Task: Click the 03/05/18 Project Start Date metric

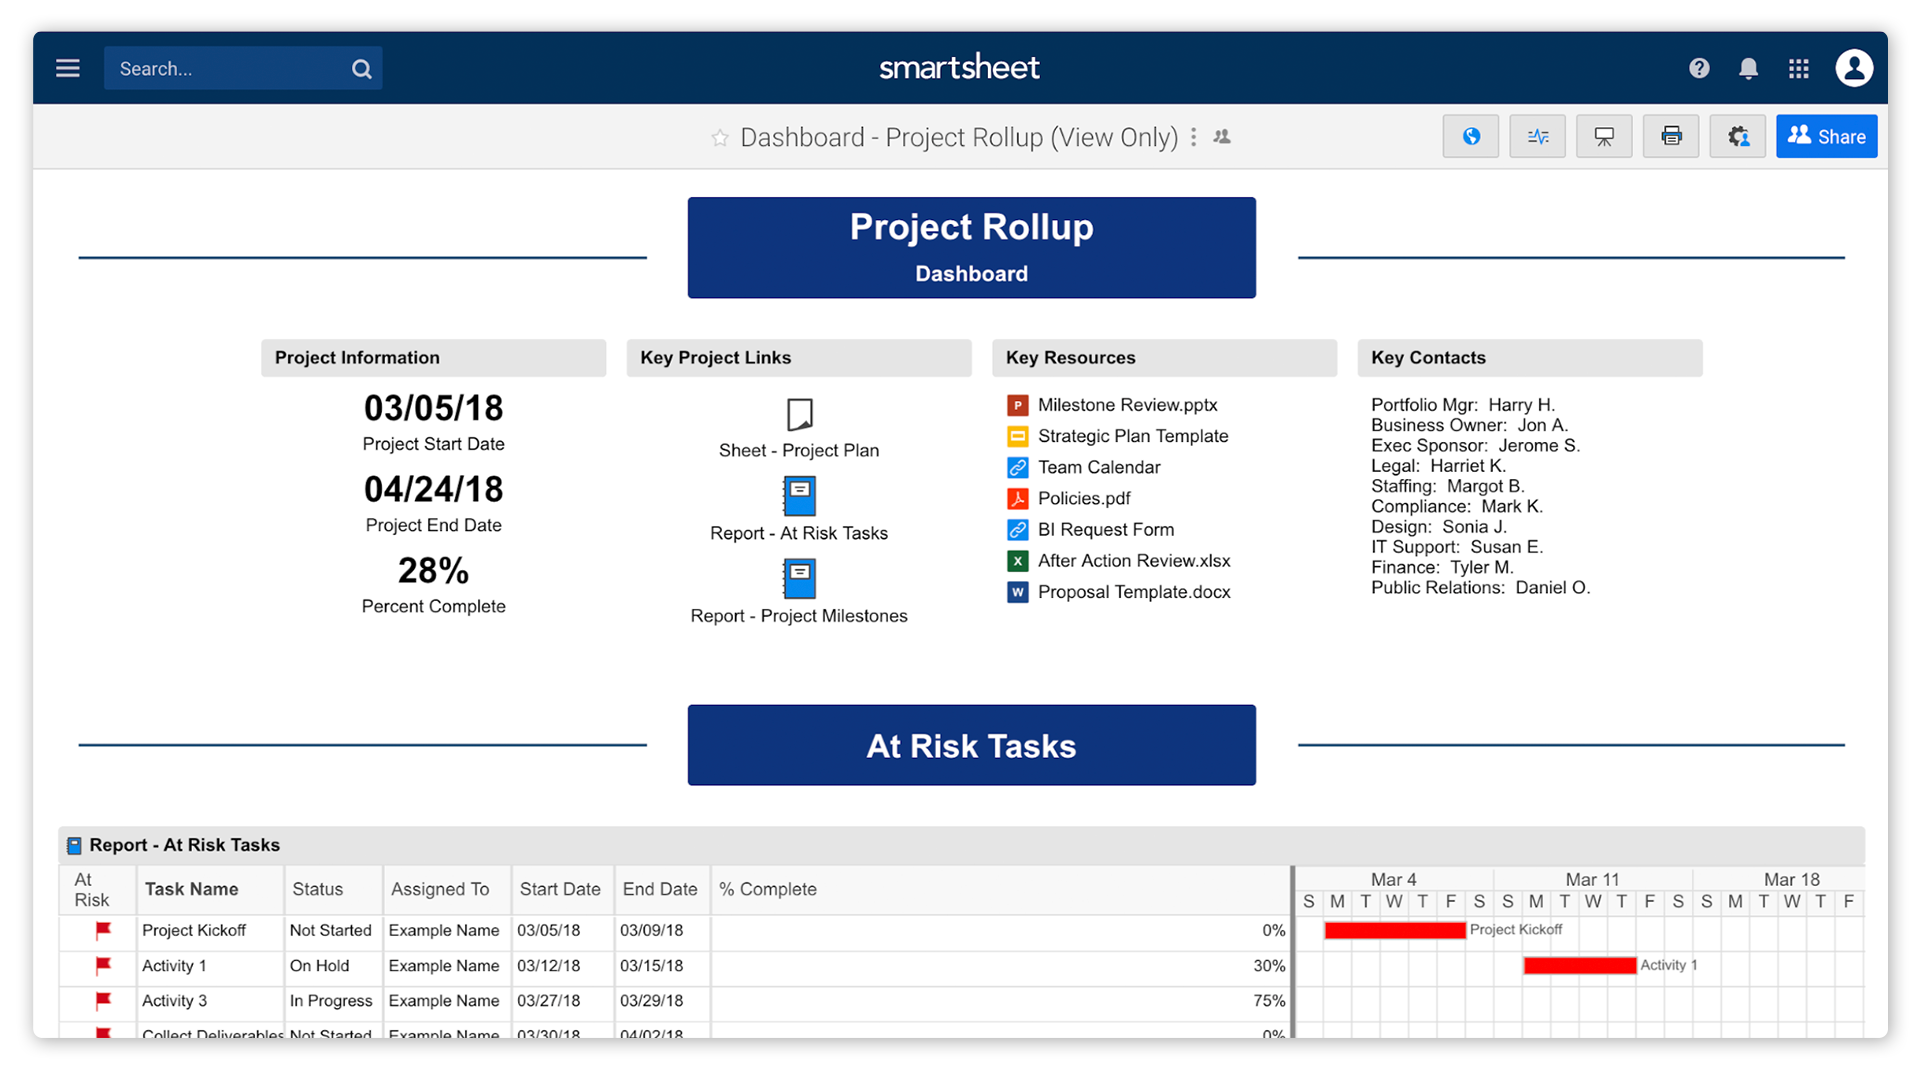Action: pos(433,408)
